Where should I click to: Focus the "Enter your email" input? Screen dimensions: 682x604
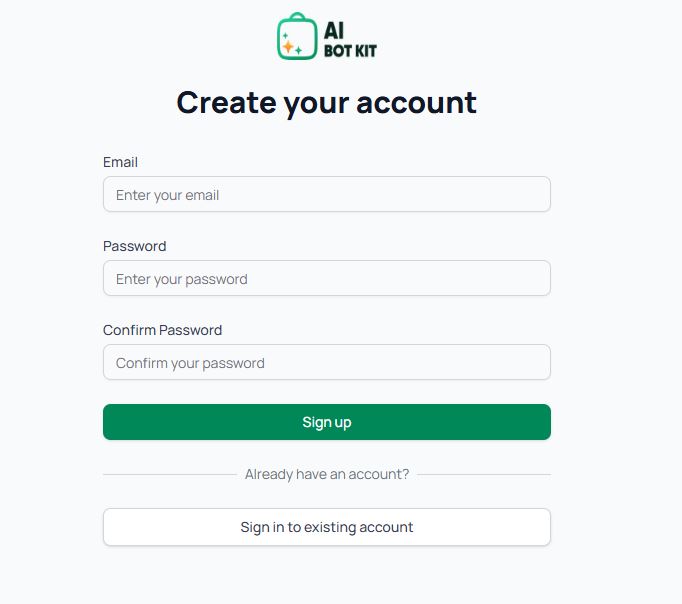click(x=327, y=194)
